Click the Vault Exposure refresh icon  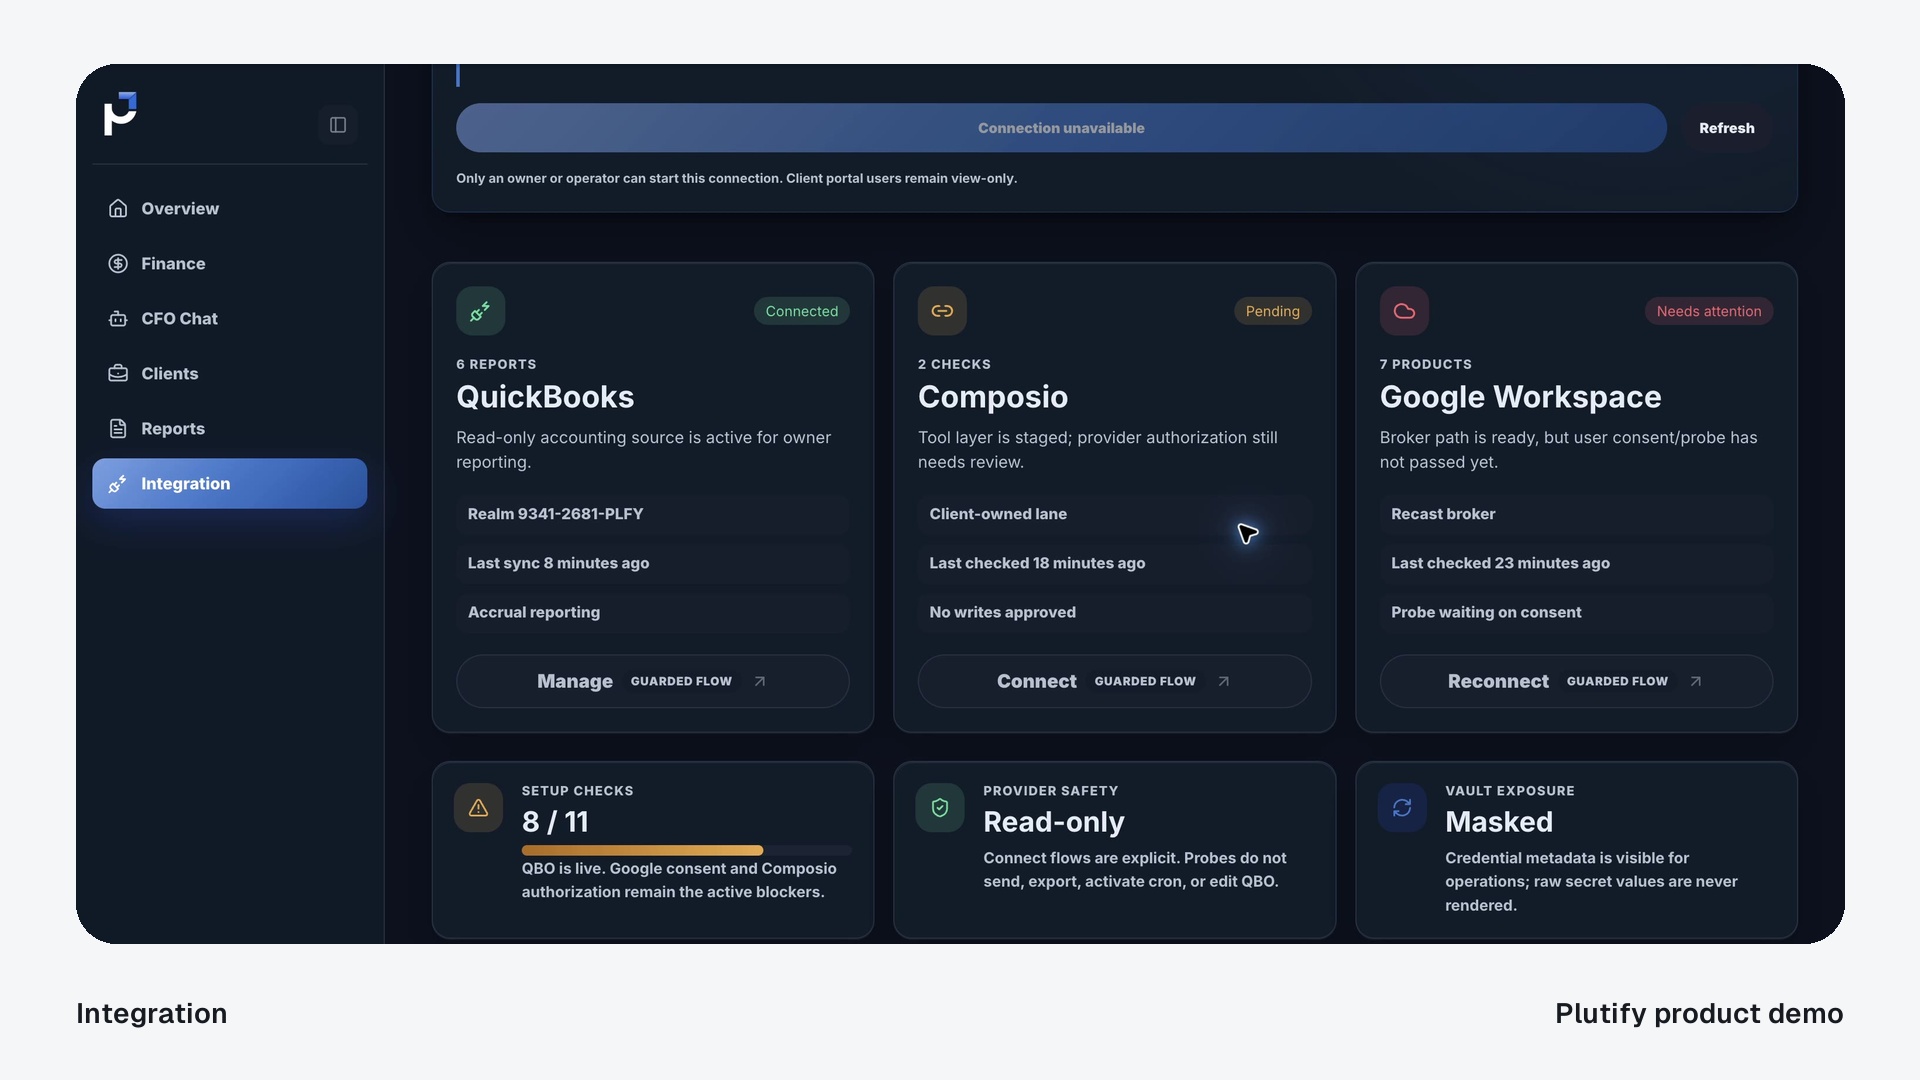click(1402, 807)
